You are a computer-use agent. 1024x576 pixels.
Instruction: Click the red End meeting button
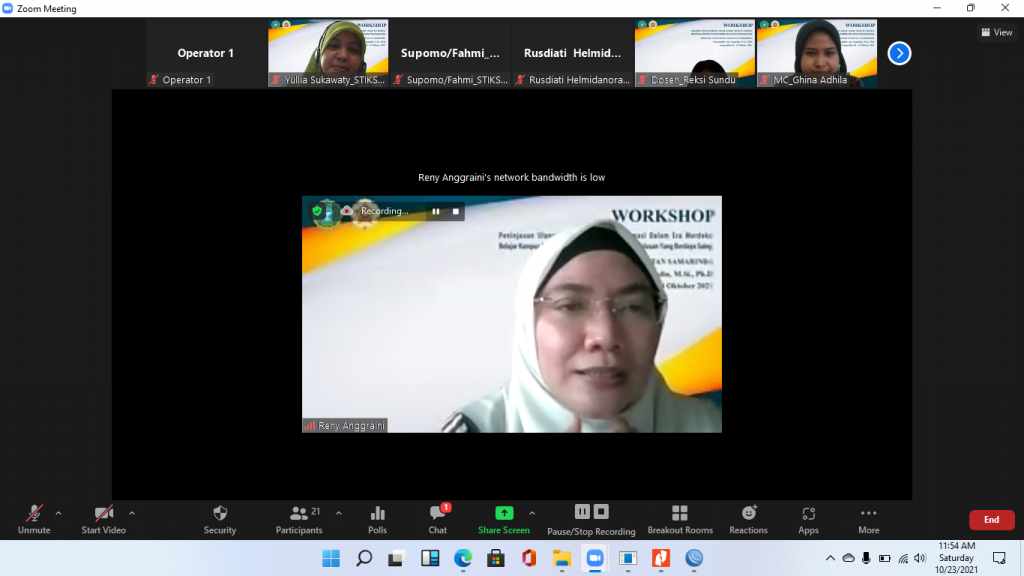pos(991,520)
